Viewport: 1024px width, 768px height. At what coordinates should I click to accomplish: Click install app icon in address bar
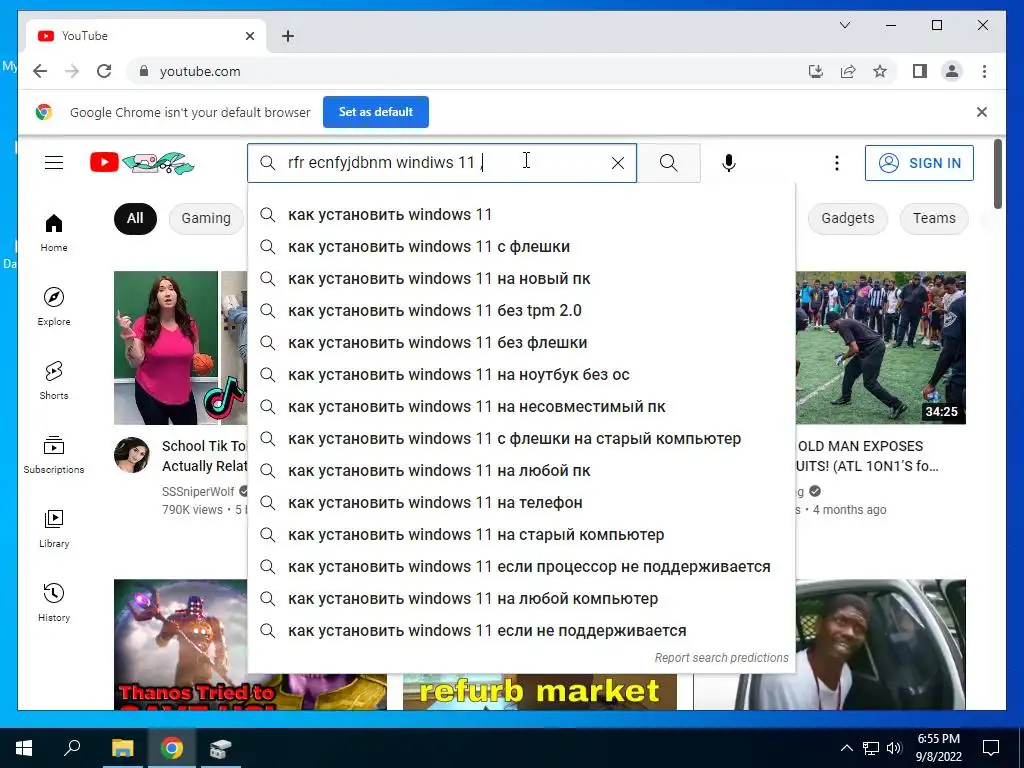coord(816,71)
